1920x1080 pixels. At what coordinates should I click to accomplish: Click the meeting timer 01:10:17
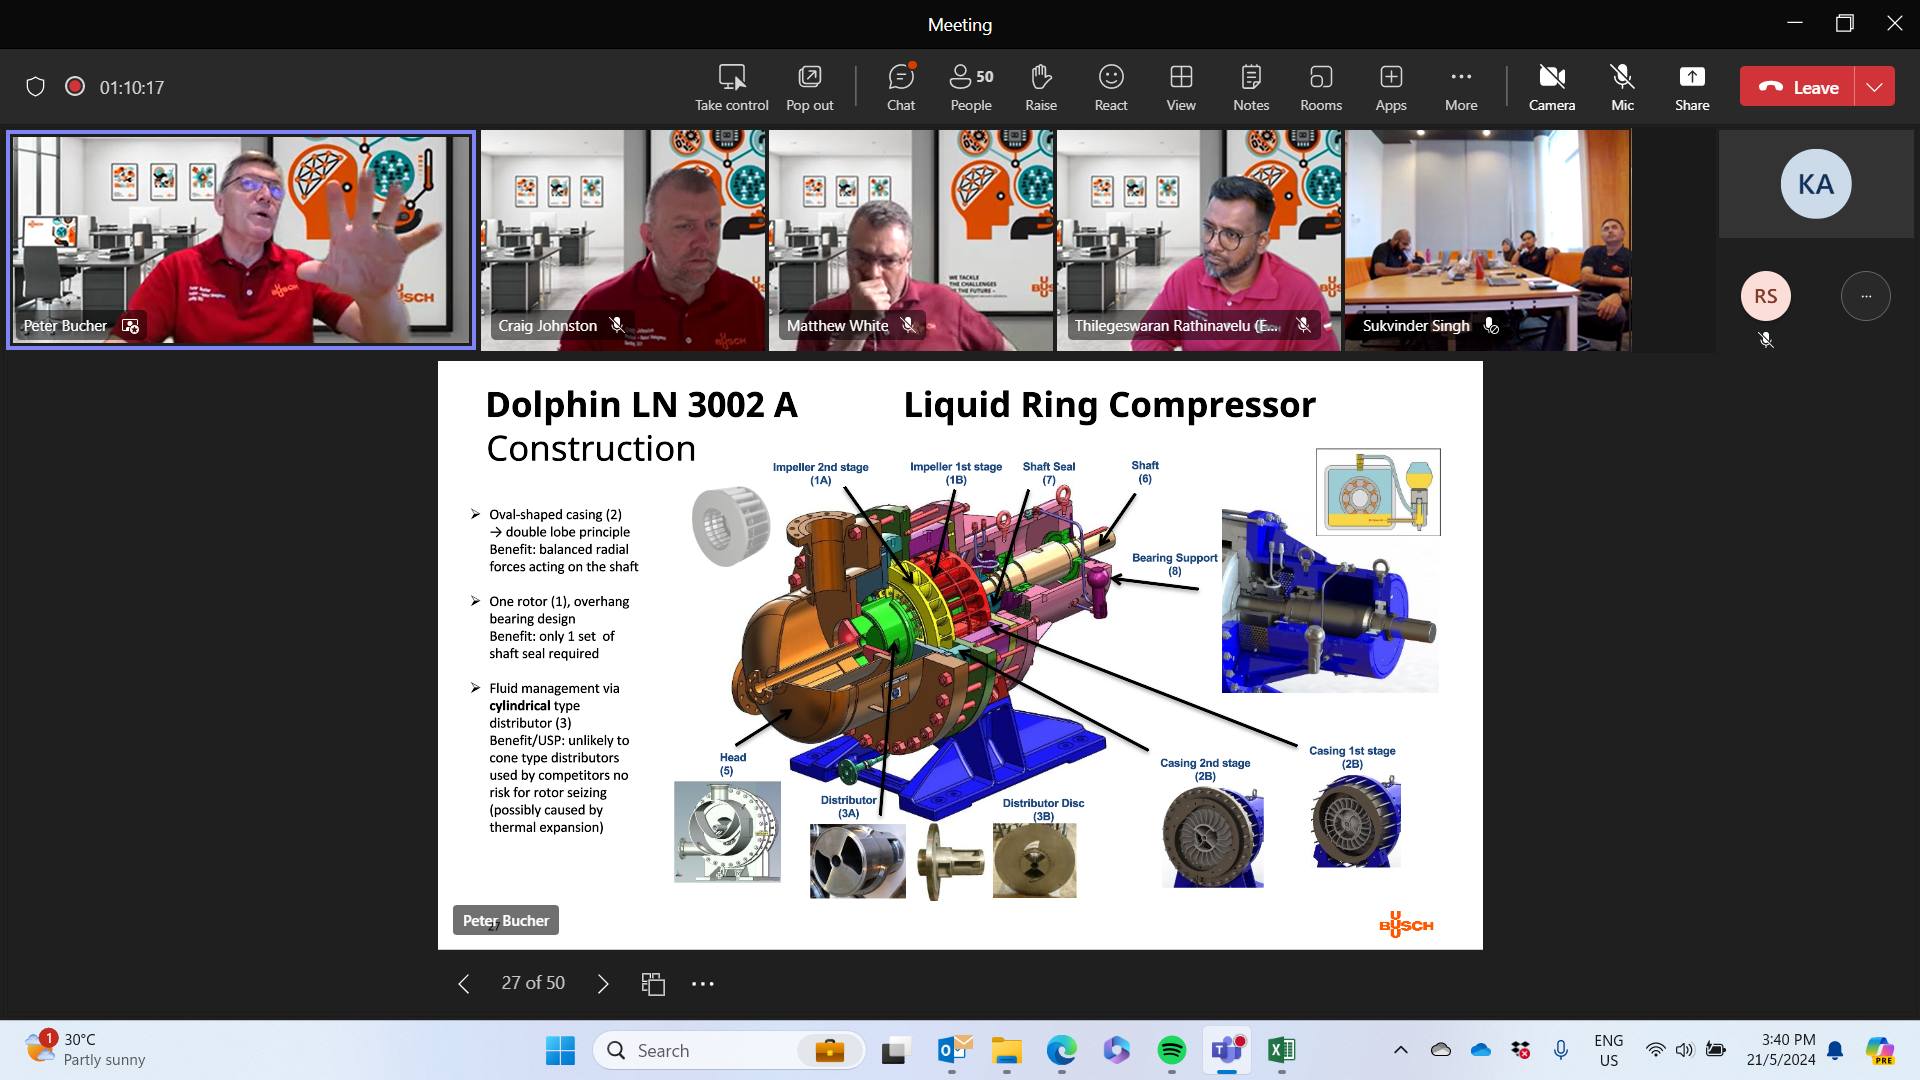[132, 87]
